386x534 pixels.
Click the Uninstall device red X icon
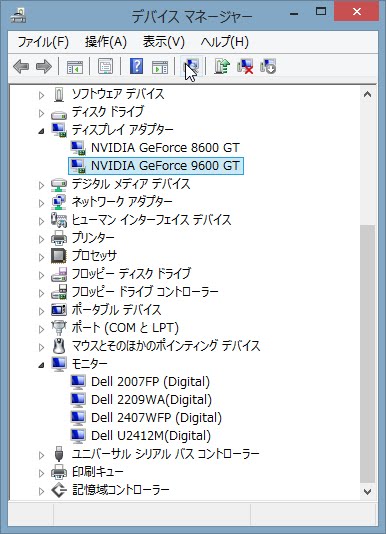[245, 66]
